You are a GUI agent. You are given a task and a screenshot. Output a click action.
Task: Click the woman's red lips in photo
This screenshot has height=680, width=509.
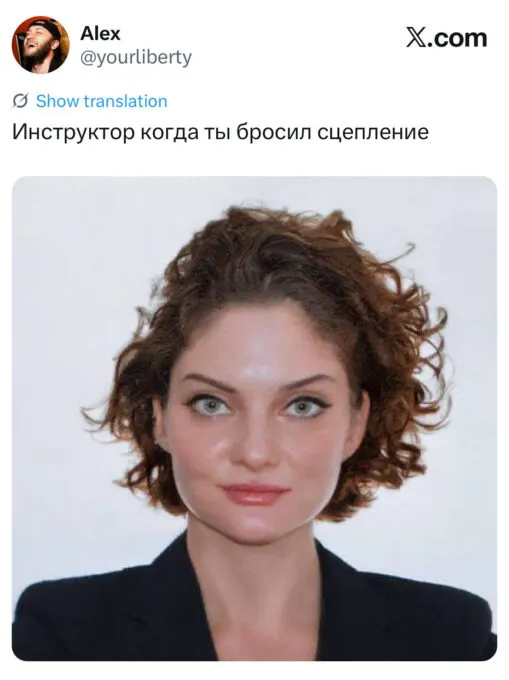(255, 494)
